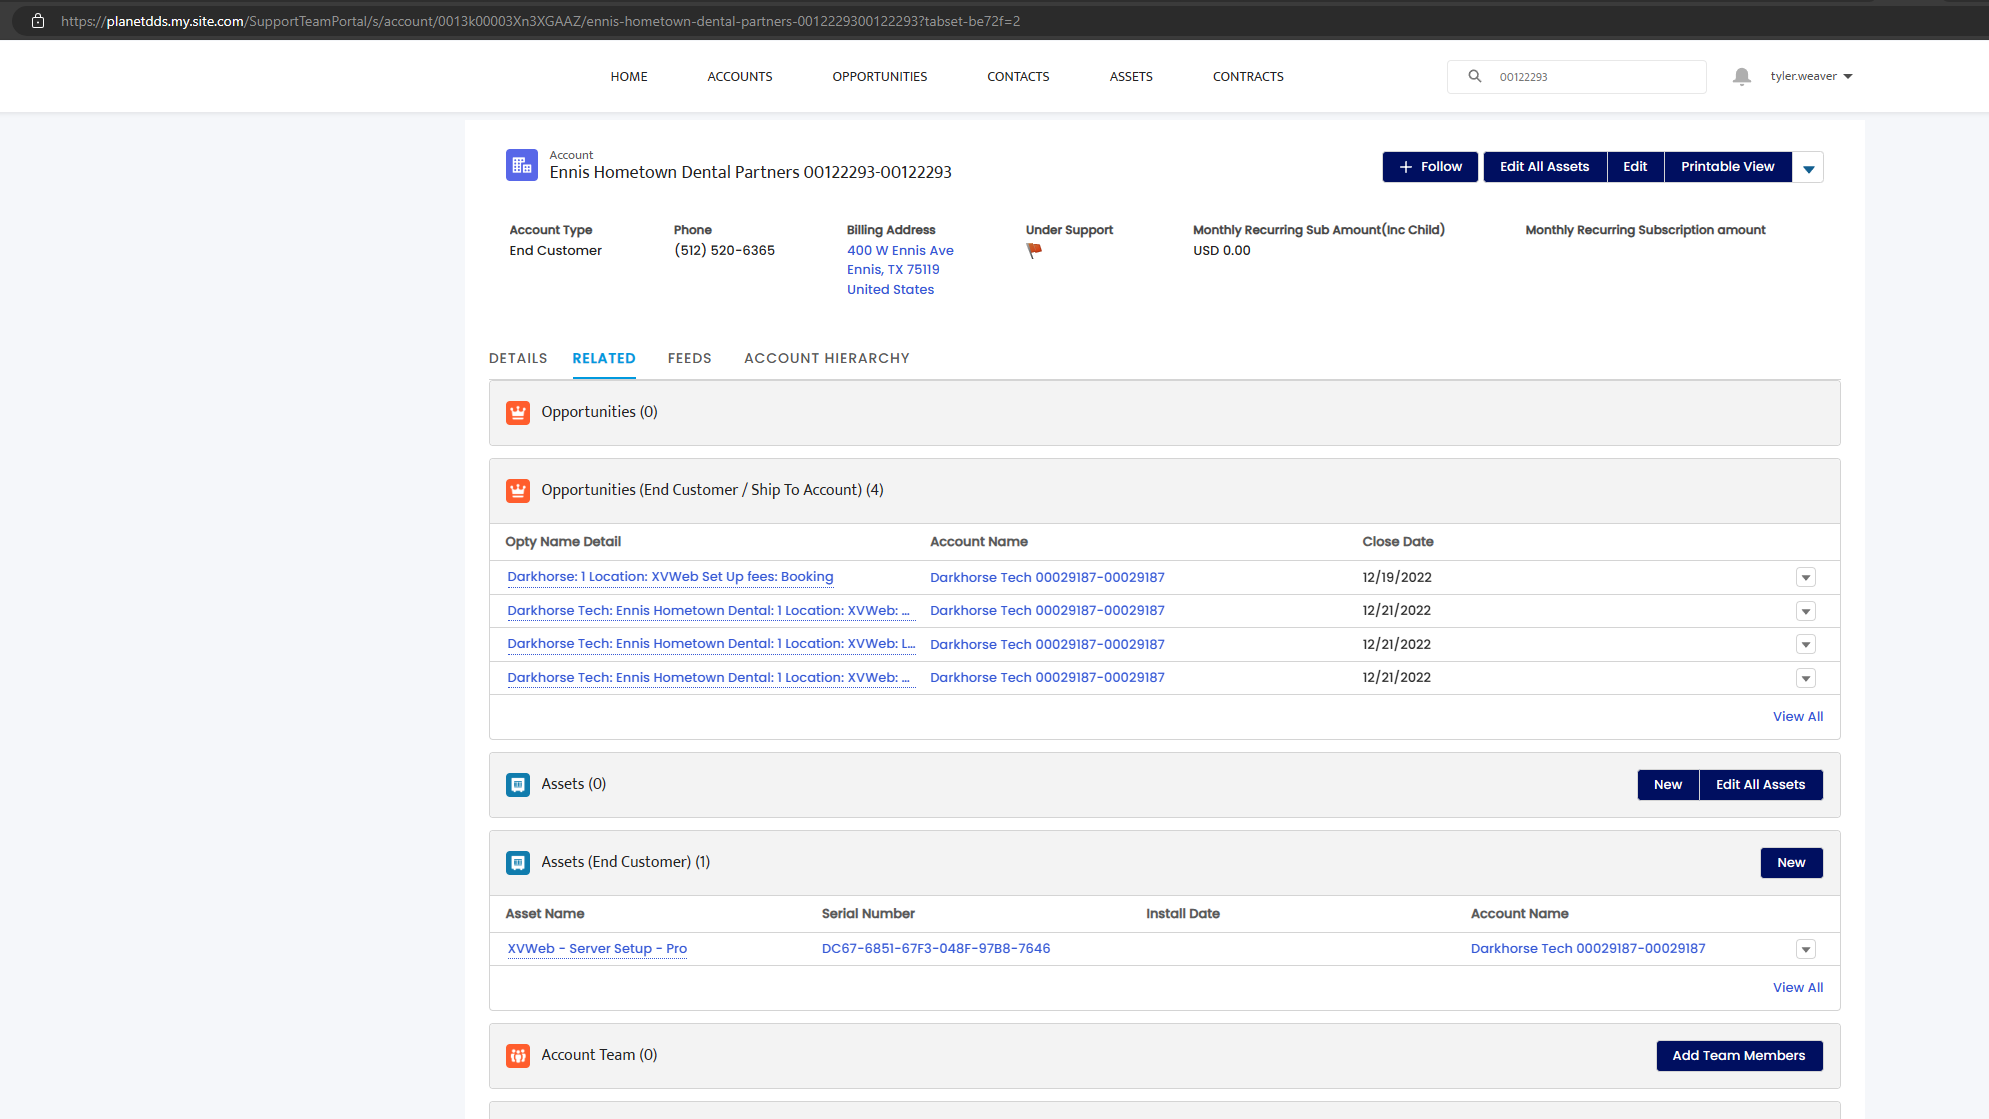Click the Account building icon in header

tap(521, 165)
